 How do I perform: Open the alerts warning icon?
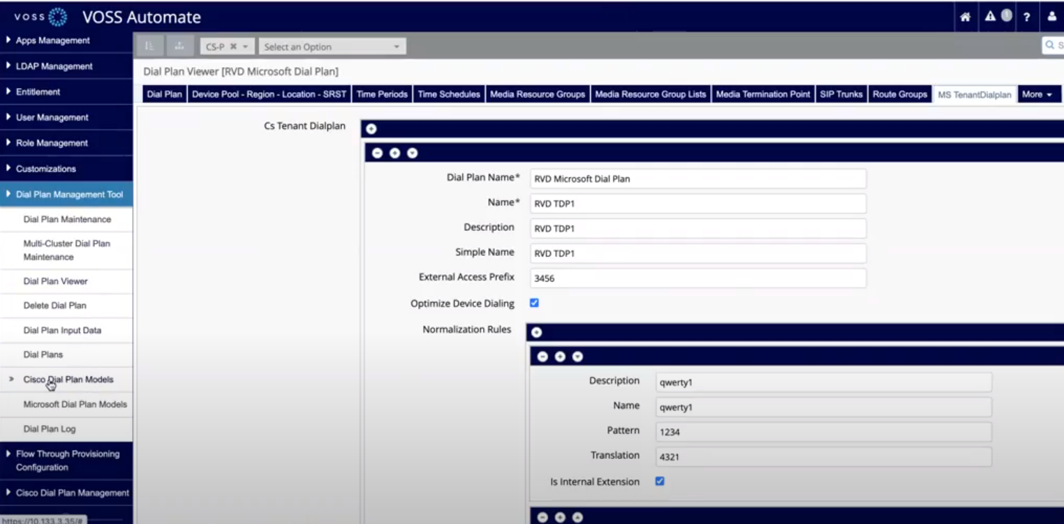click(990, 17)
